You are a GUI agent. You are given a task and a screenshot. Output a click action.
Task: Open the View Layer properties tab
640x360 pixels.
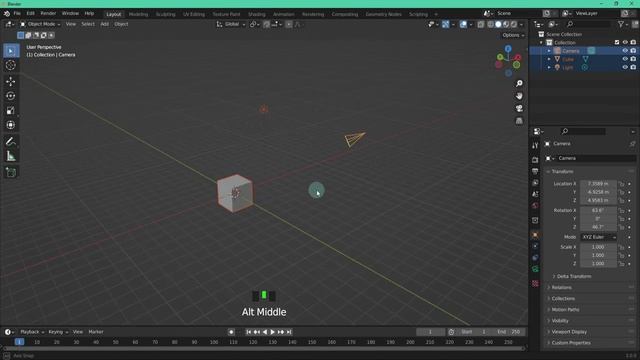point(535,182)
